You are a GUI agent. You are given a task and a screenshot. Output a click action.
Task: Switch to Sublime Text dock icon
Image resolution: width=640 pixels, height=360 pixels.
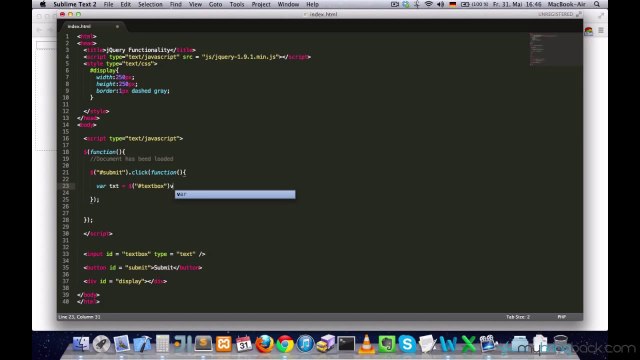[203, 344]
